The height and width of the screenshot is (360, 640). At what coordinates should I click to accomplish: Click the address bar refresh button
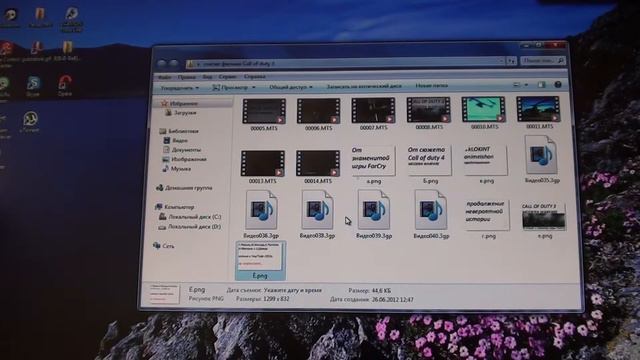(x=511, y=61)
